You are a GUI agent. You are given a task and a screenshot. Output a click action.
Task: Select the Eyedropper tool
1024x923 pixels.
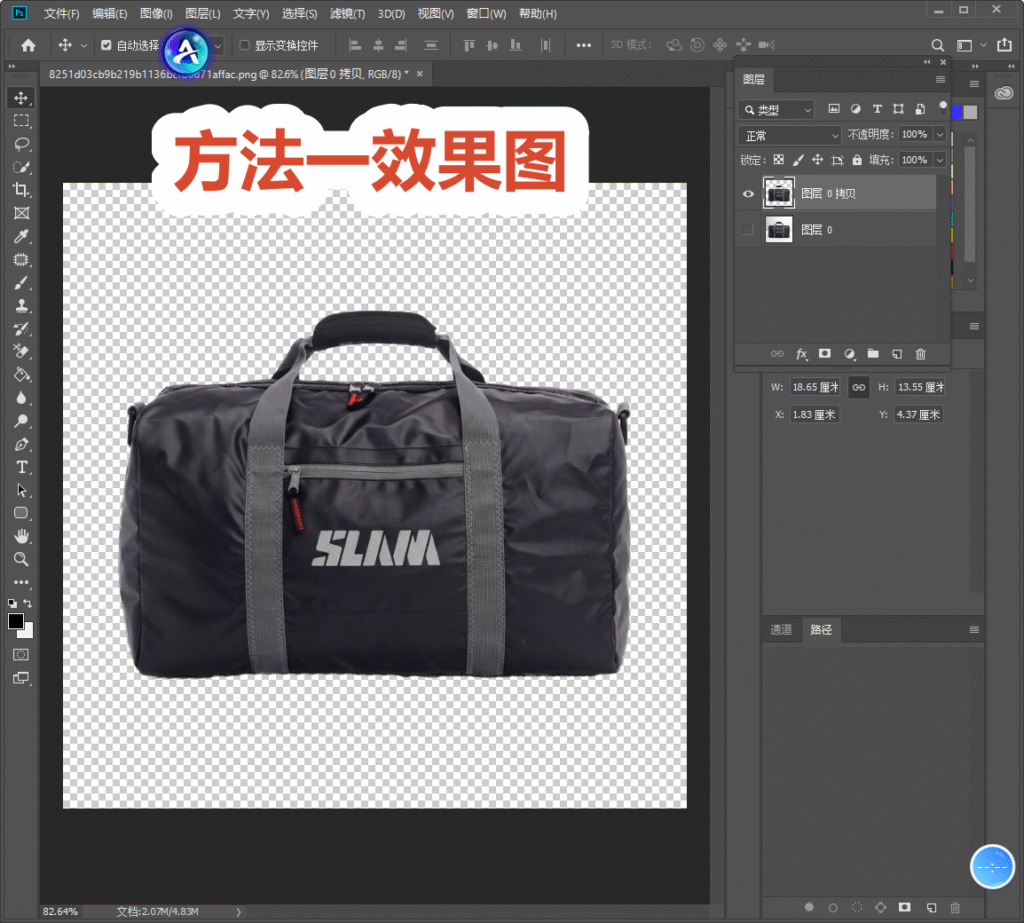point(21,236)
